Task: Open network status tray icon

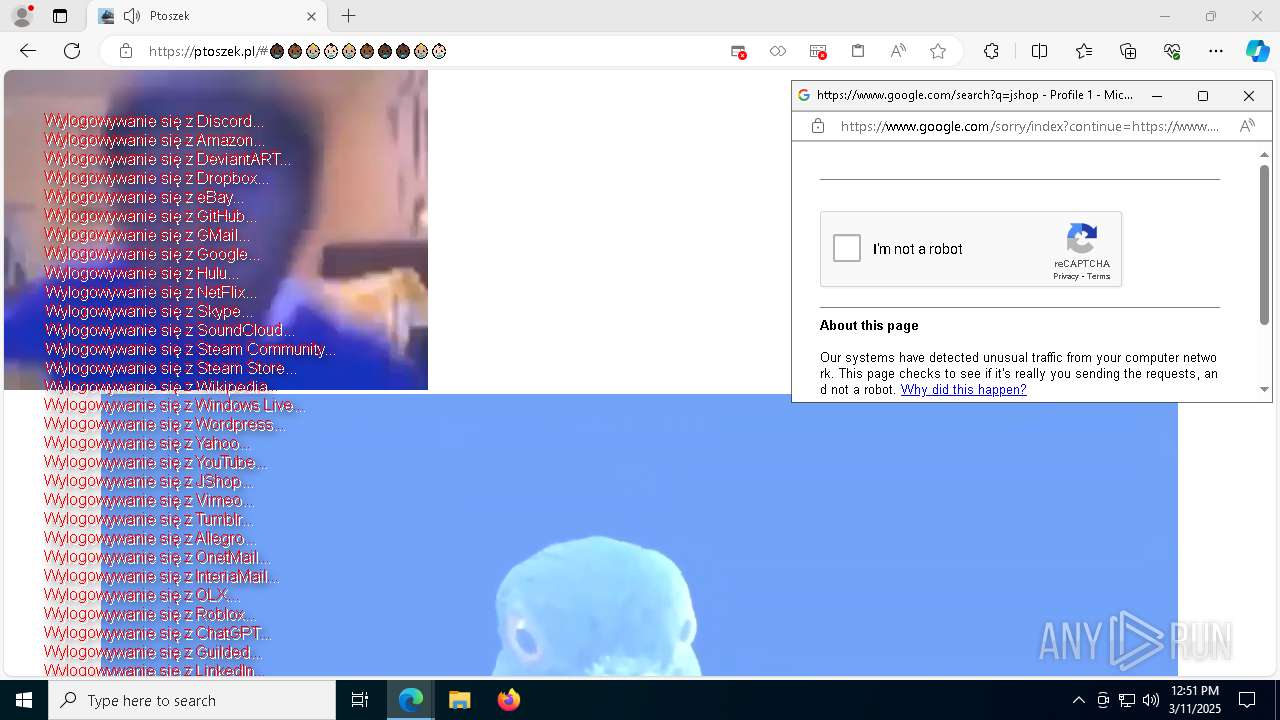Action: coord(1126,700)
